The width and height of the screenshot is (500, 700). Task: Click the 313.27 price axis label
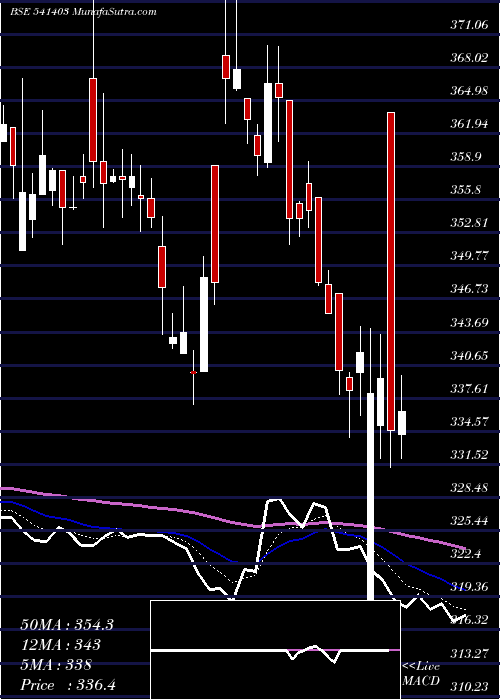click(x=469, y=654)
